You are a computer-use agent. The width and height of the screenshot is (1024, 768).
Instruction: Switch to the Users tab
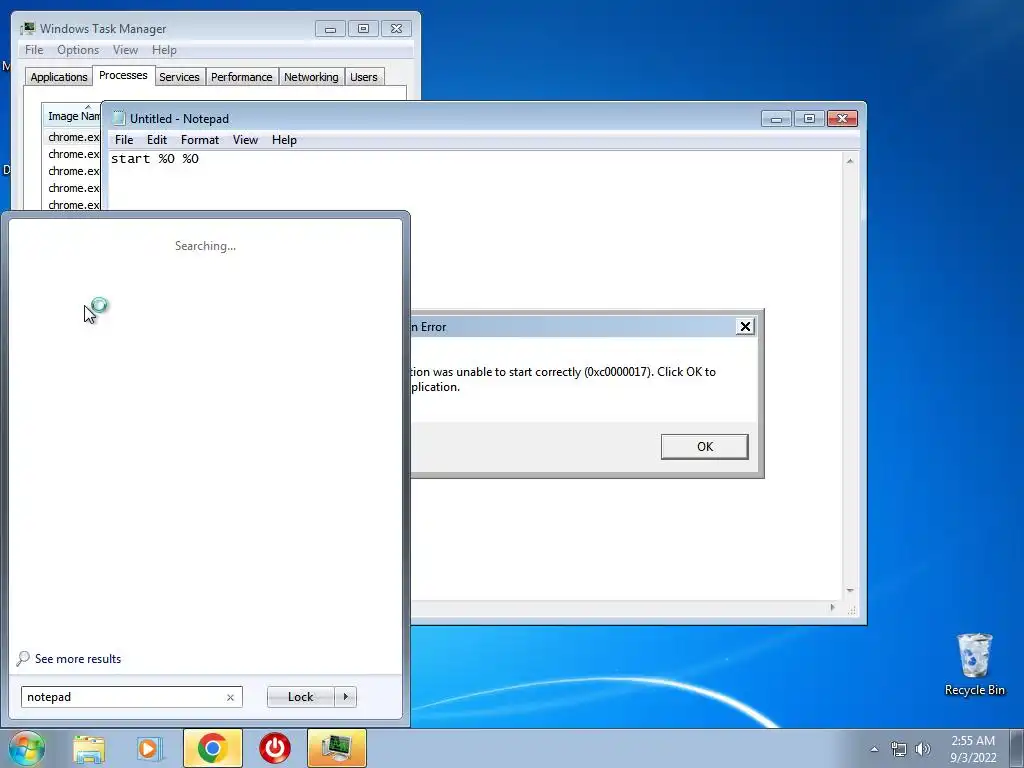[364, 77]
